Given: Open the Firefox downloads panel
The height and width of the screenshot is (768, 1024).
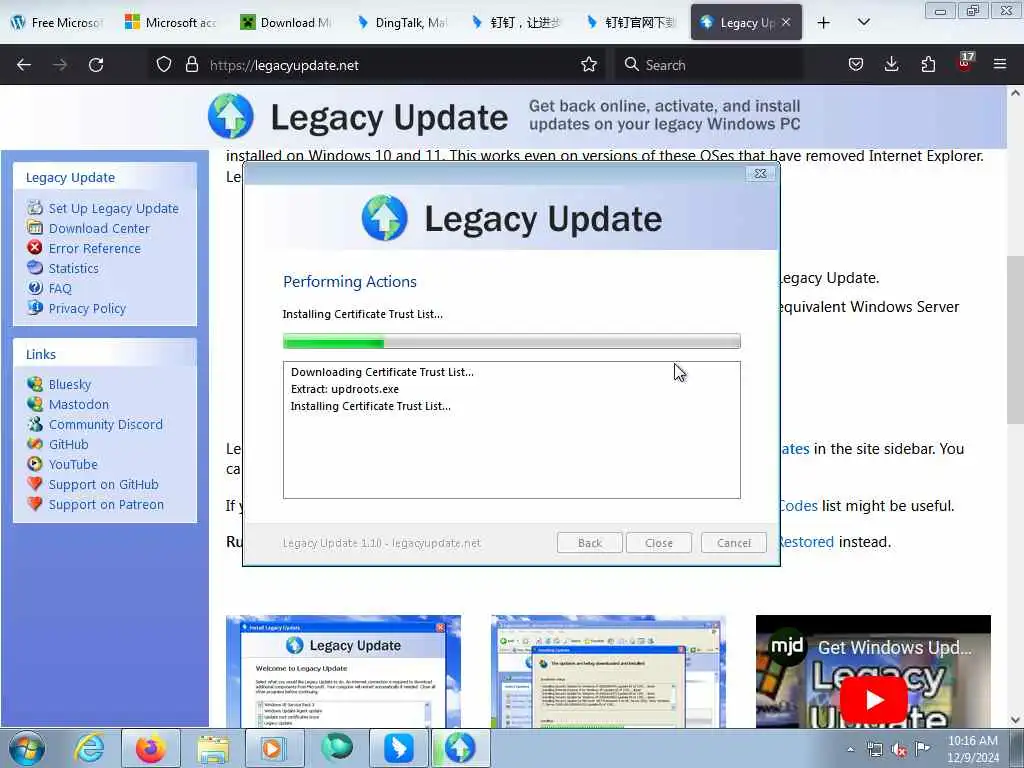Looking at the screenshot, I should [891, 65].
